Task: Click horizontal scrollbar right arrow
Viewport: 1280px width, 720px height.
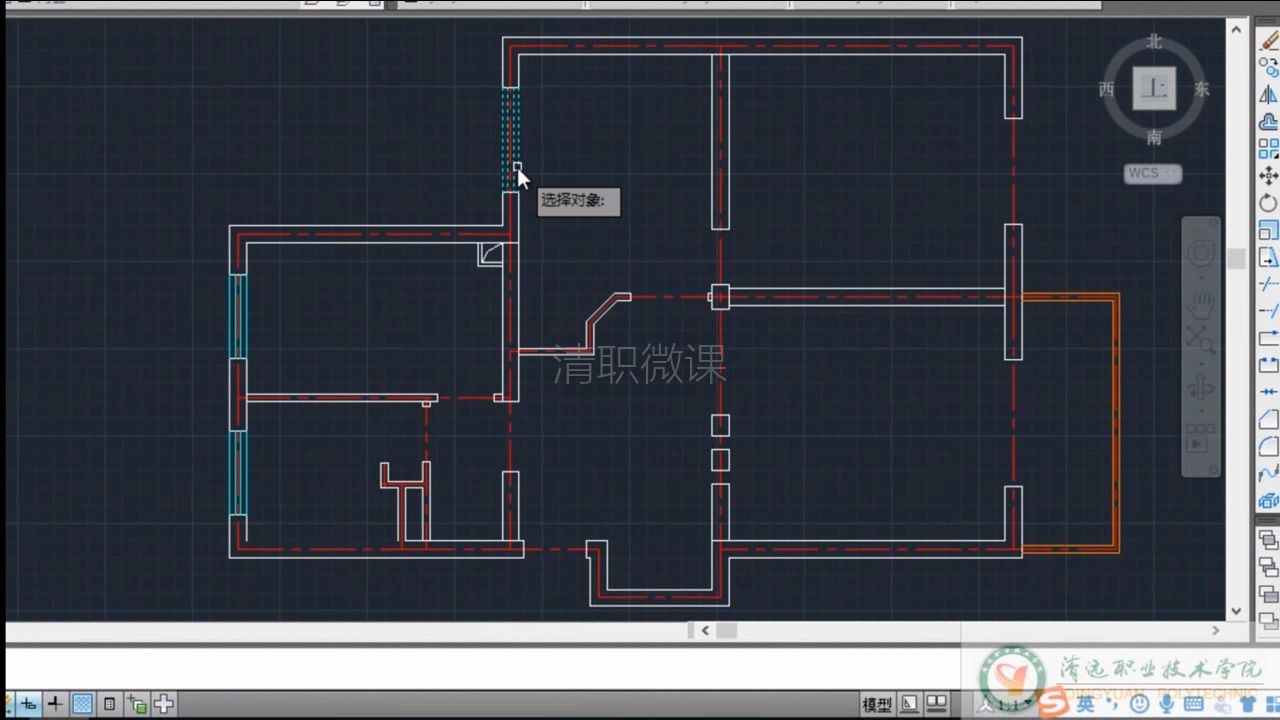Action: coord(1216,631)
